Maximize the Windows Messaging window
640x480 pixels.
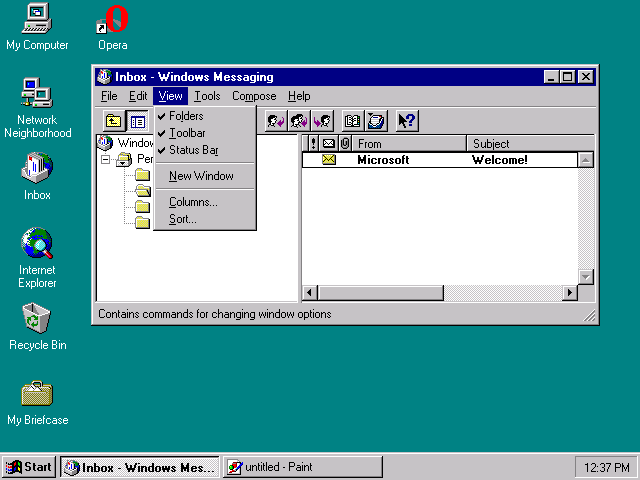click(567, 77)
